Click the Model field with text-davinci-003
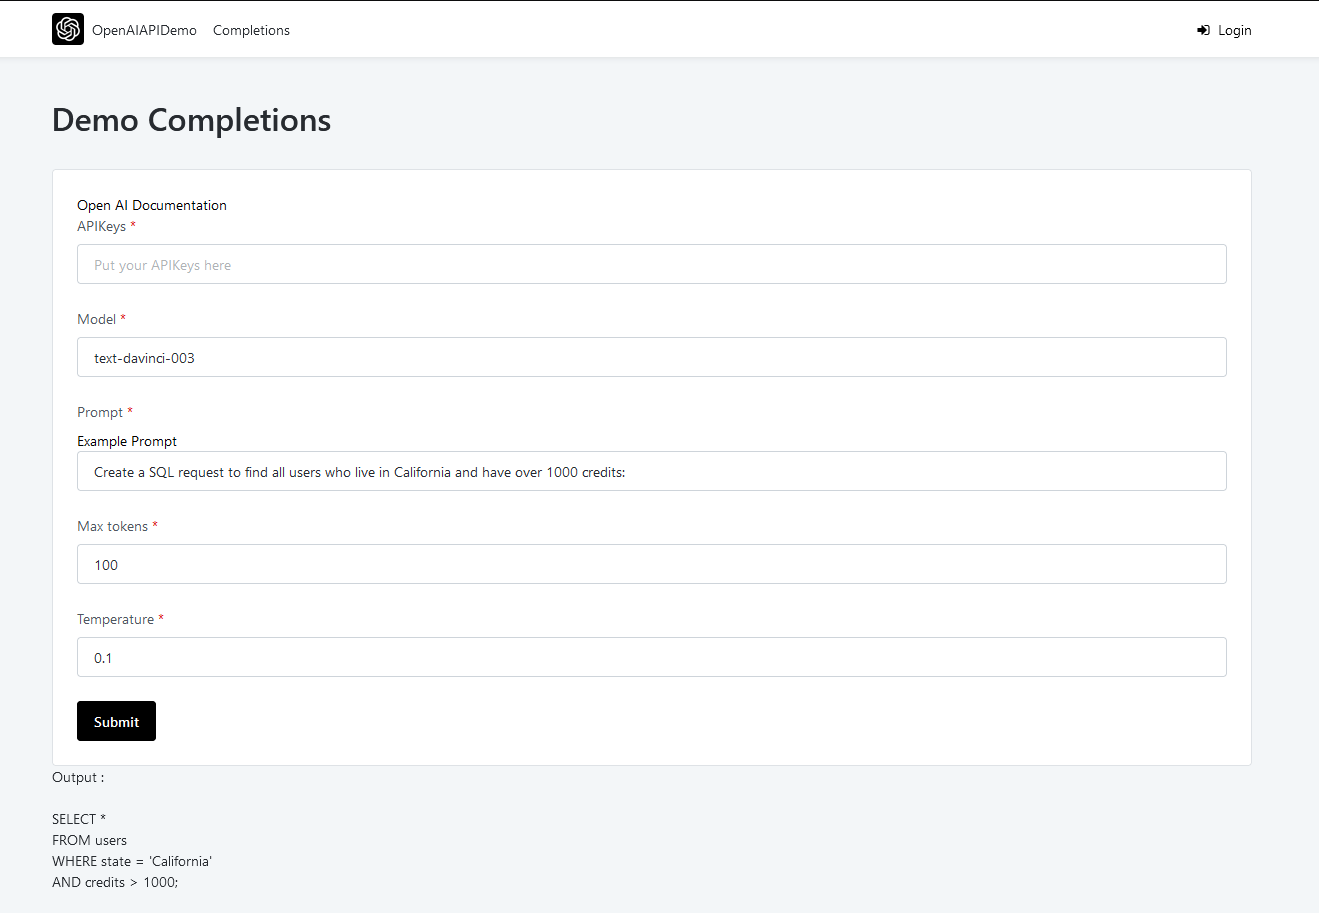This screenshot has width=1319, height=913. click(652, 357)
